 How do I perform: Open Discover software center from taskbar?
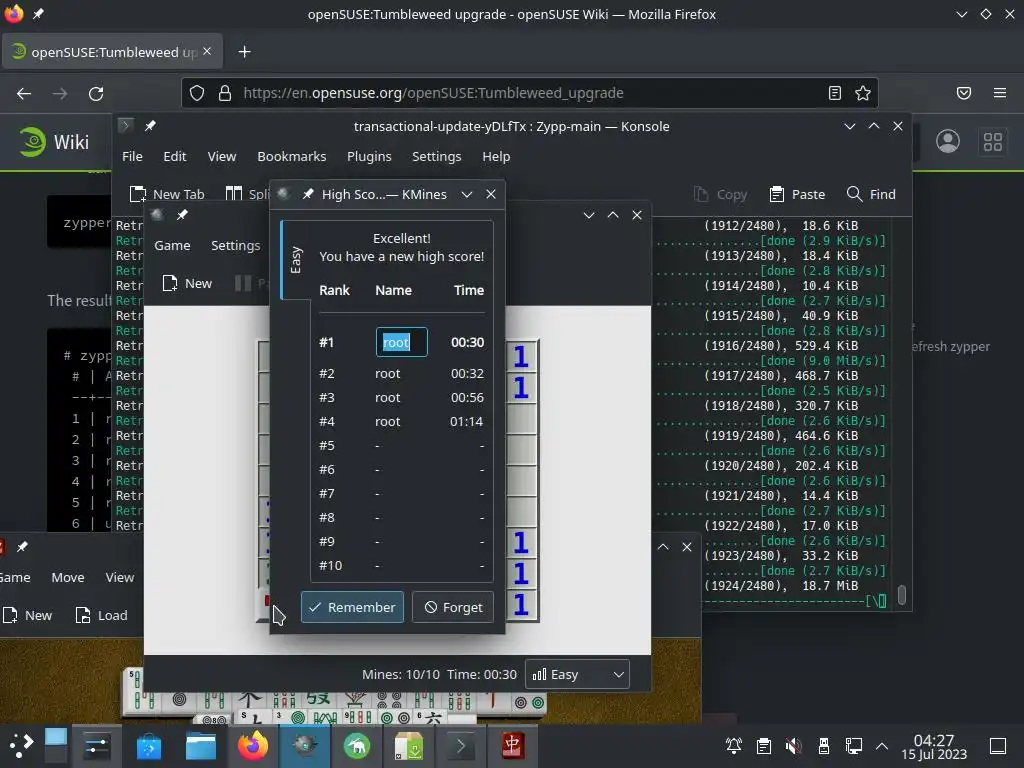149,746
